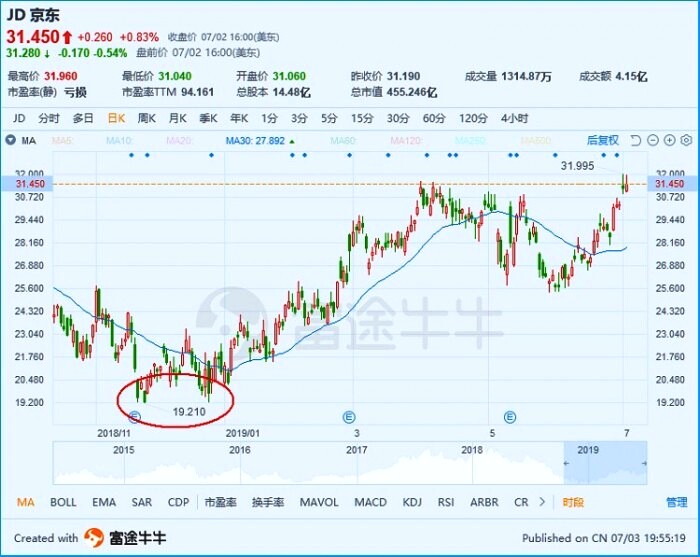Open the 后复权 adjustment dropdown
This screenshot has height=557, width=700.
pos(602,141)
